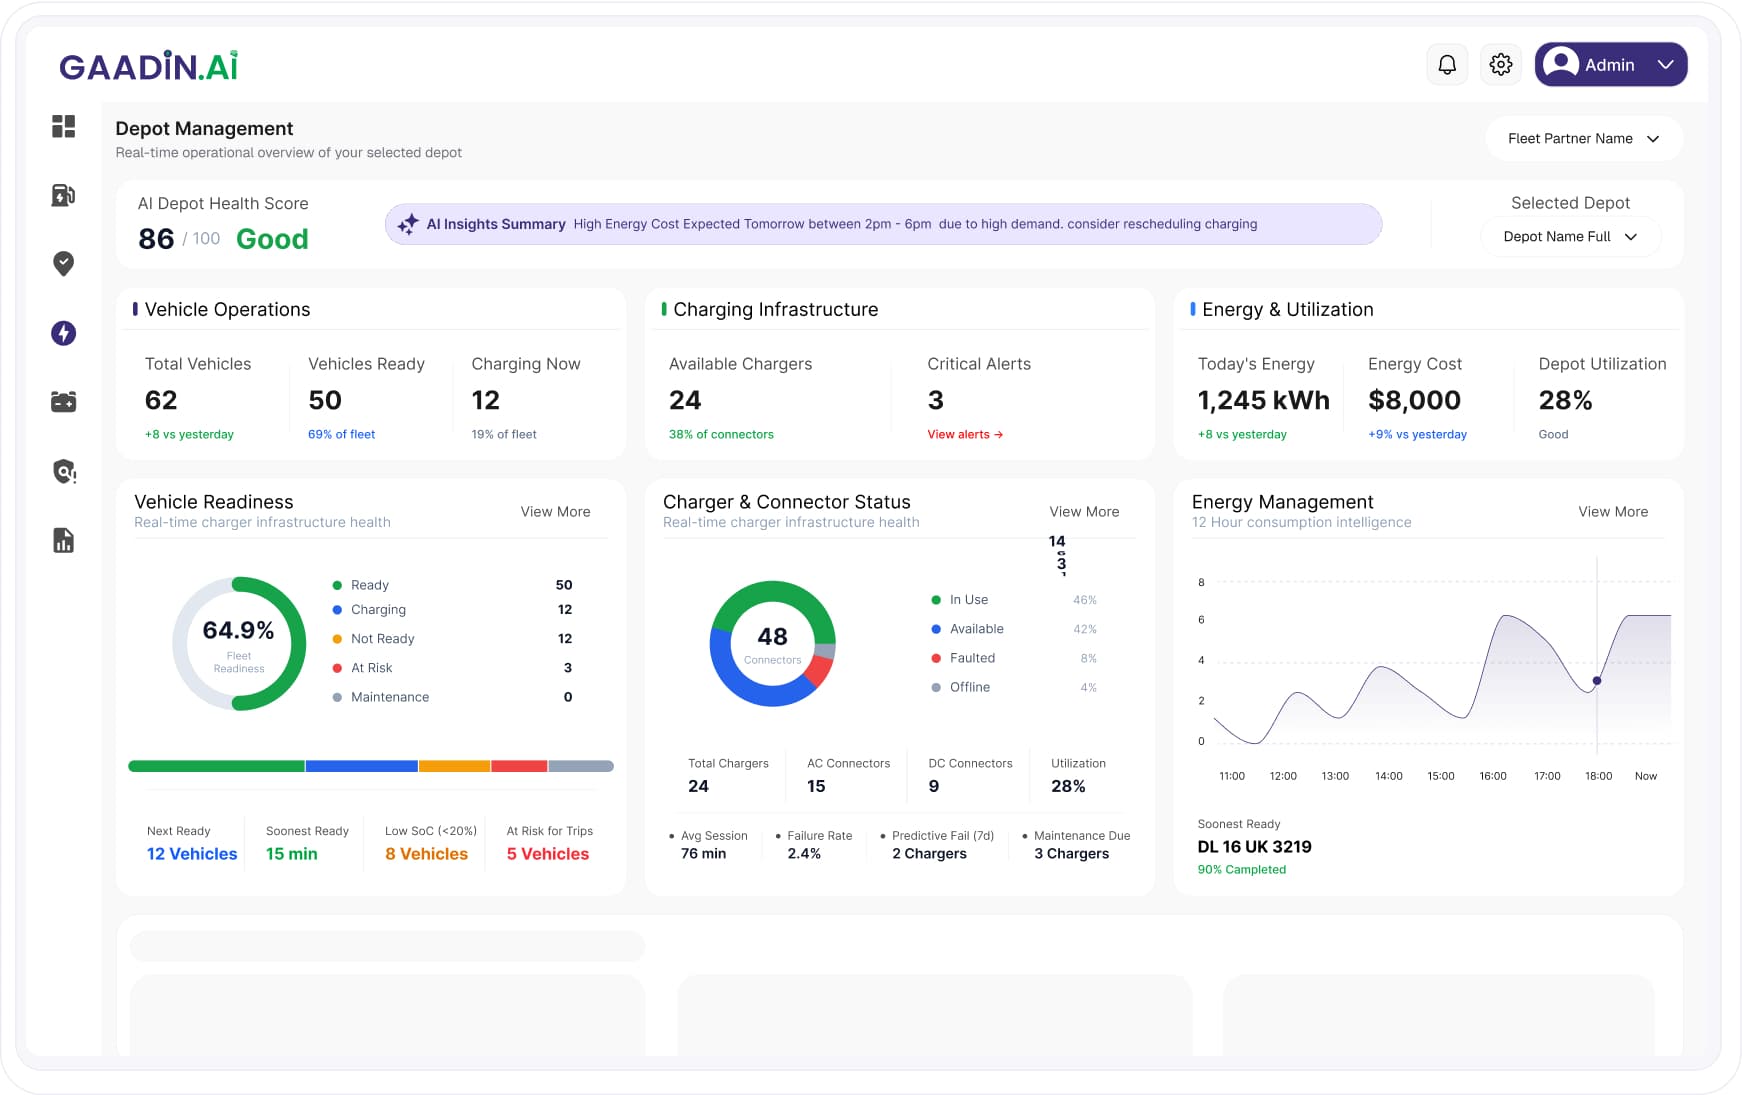Viewport: 1742px width, 1095px height.
Task: Click View alerts link under Critical Alerts
Action: [x=965, y=434]
